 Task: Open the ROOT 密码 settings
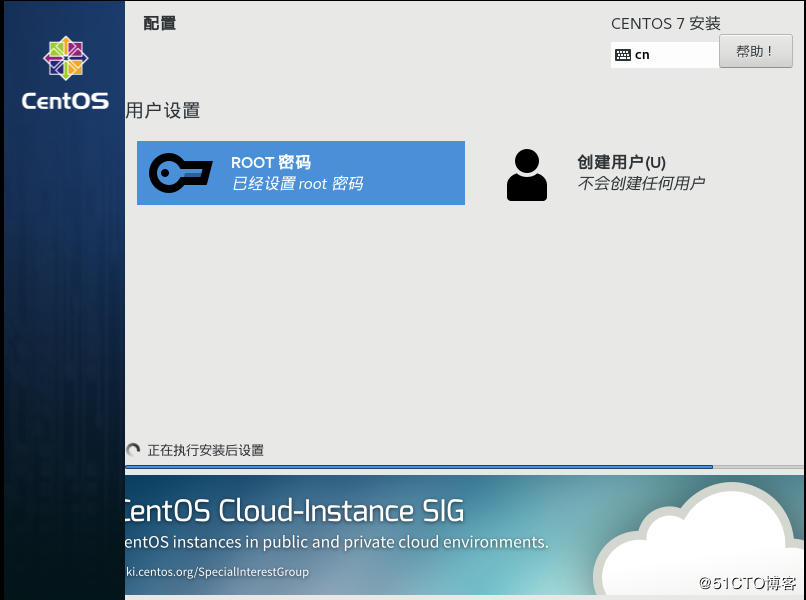pos(301,173)
